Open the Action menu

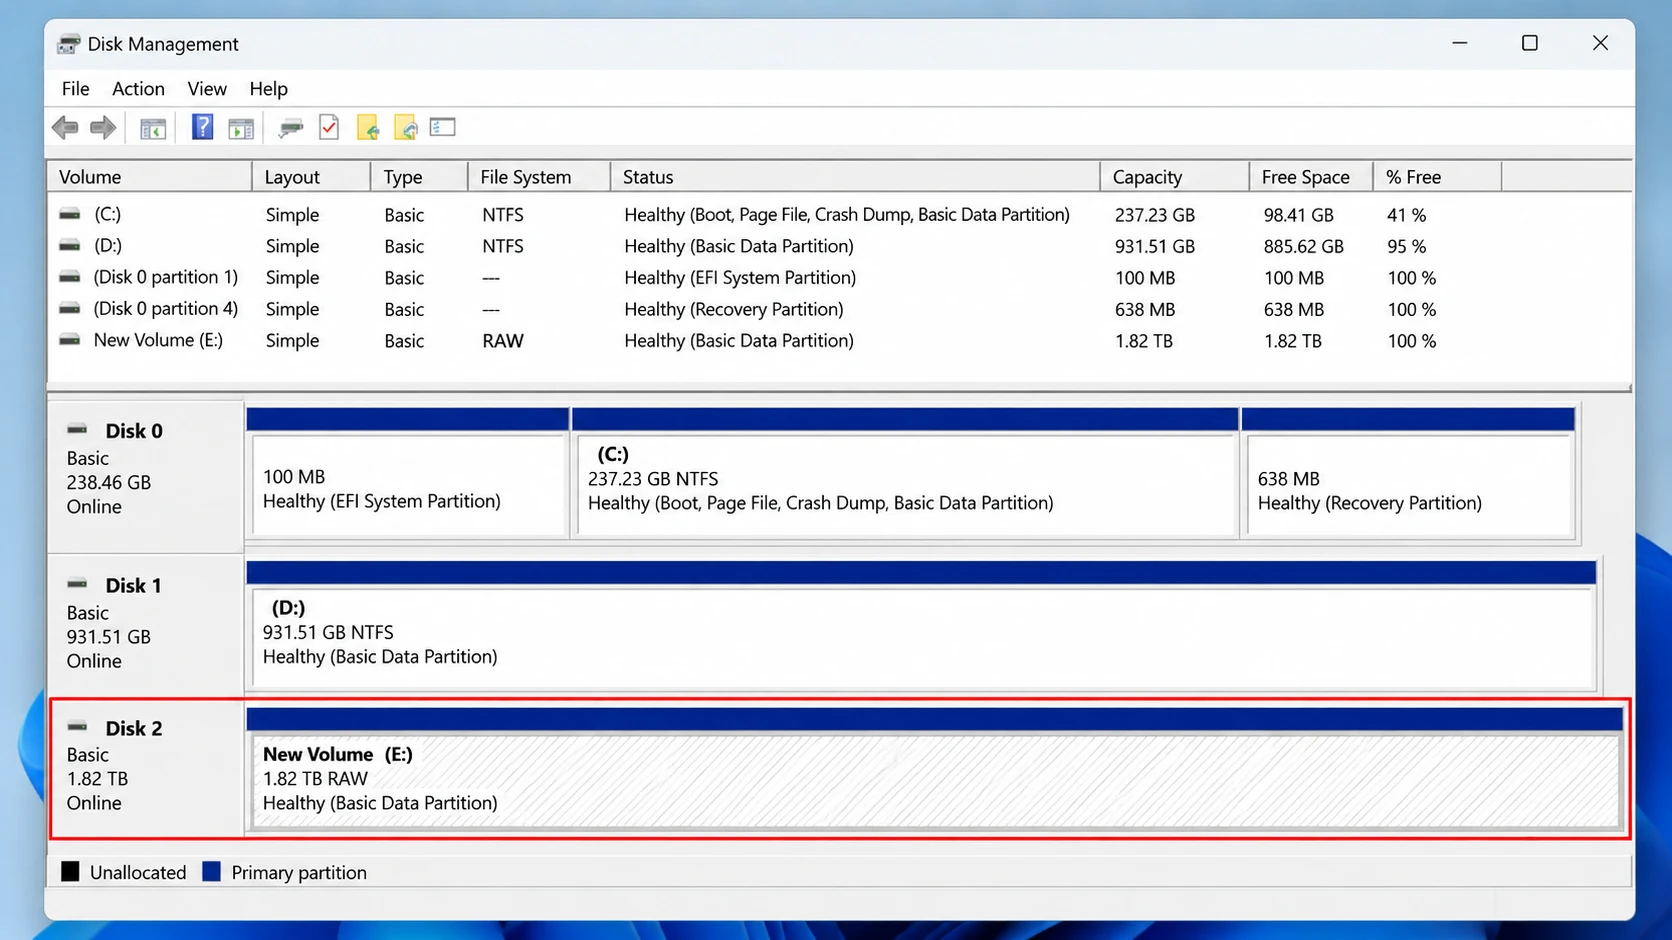click(x=138, y=89)
